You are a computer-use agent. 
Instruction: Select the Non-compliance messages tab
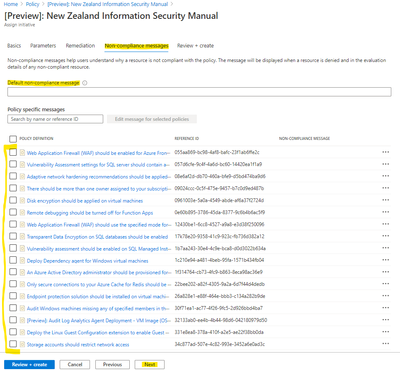click(x=137, y=46)
